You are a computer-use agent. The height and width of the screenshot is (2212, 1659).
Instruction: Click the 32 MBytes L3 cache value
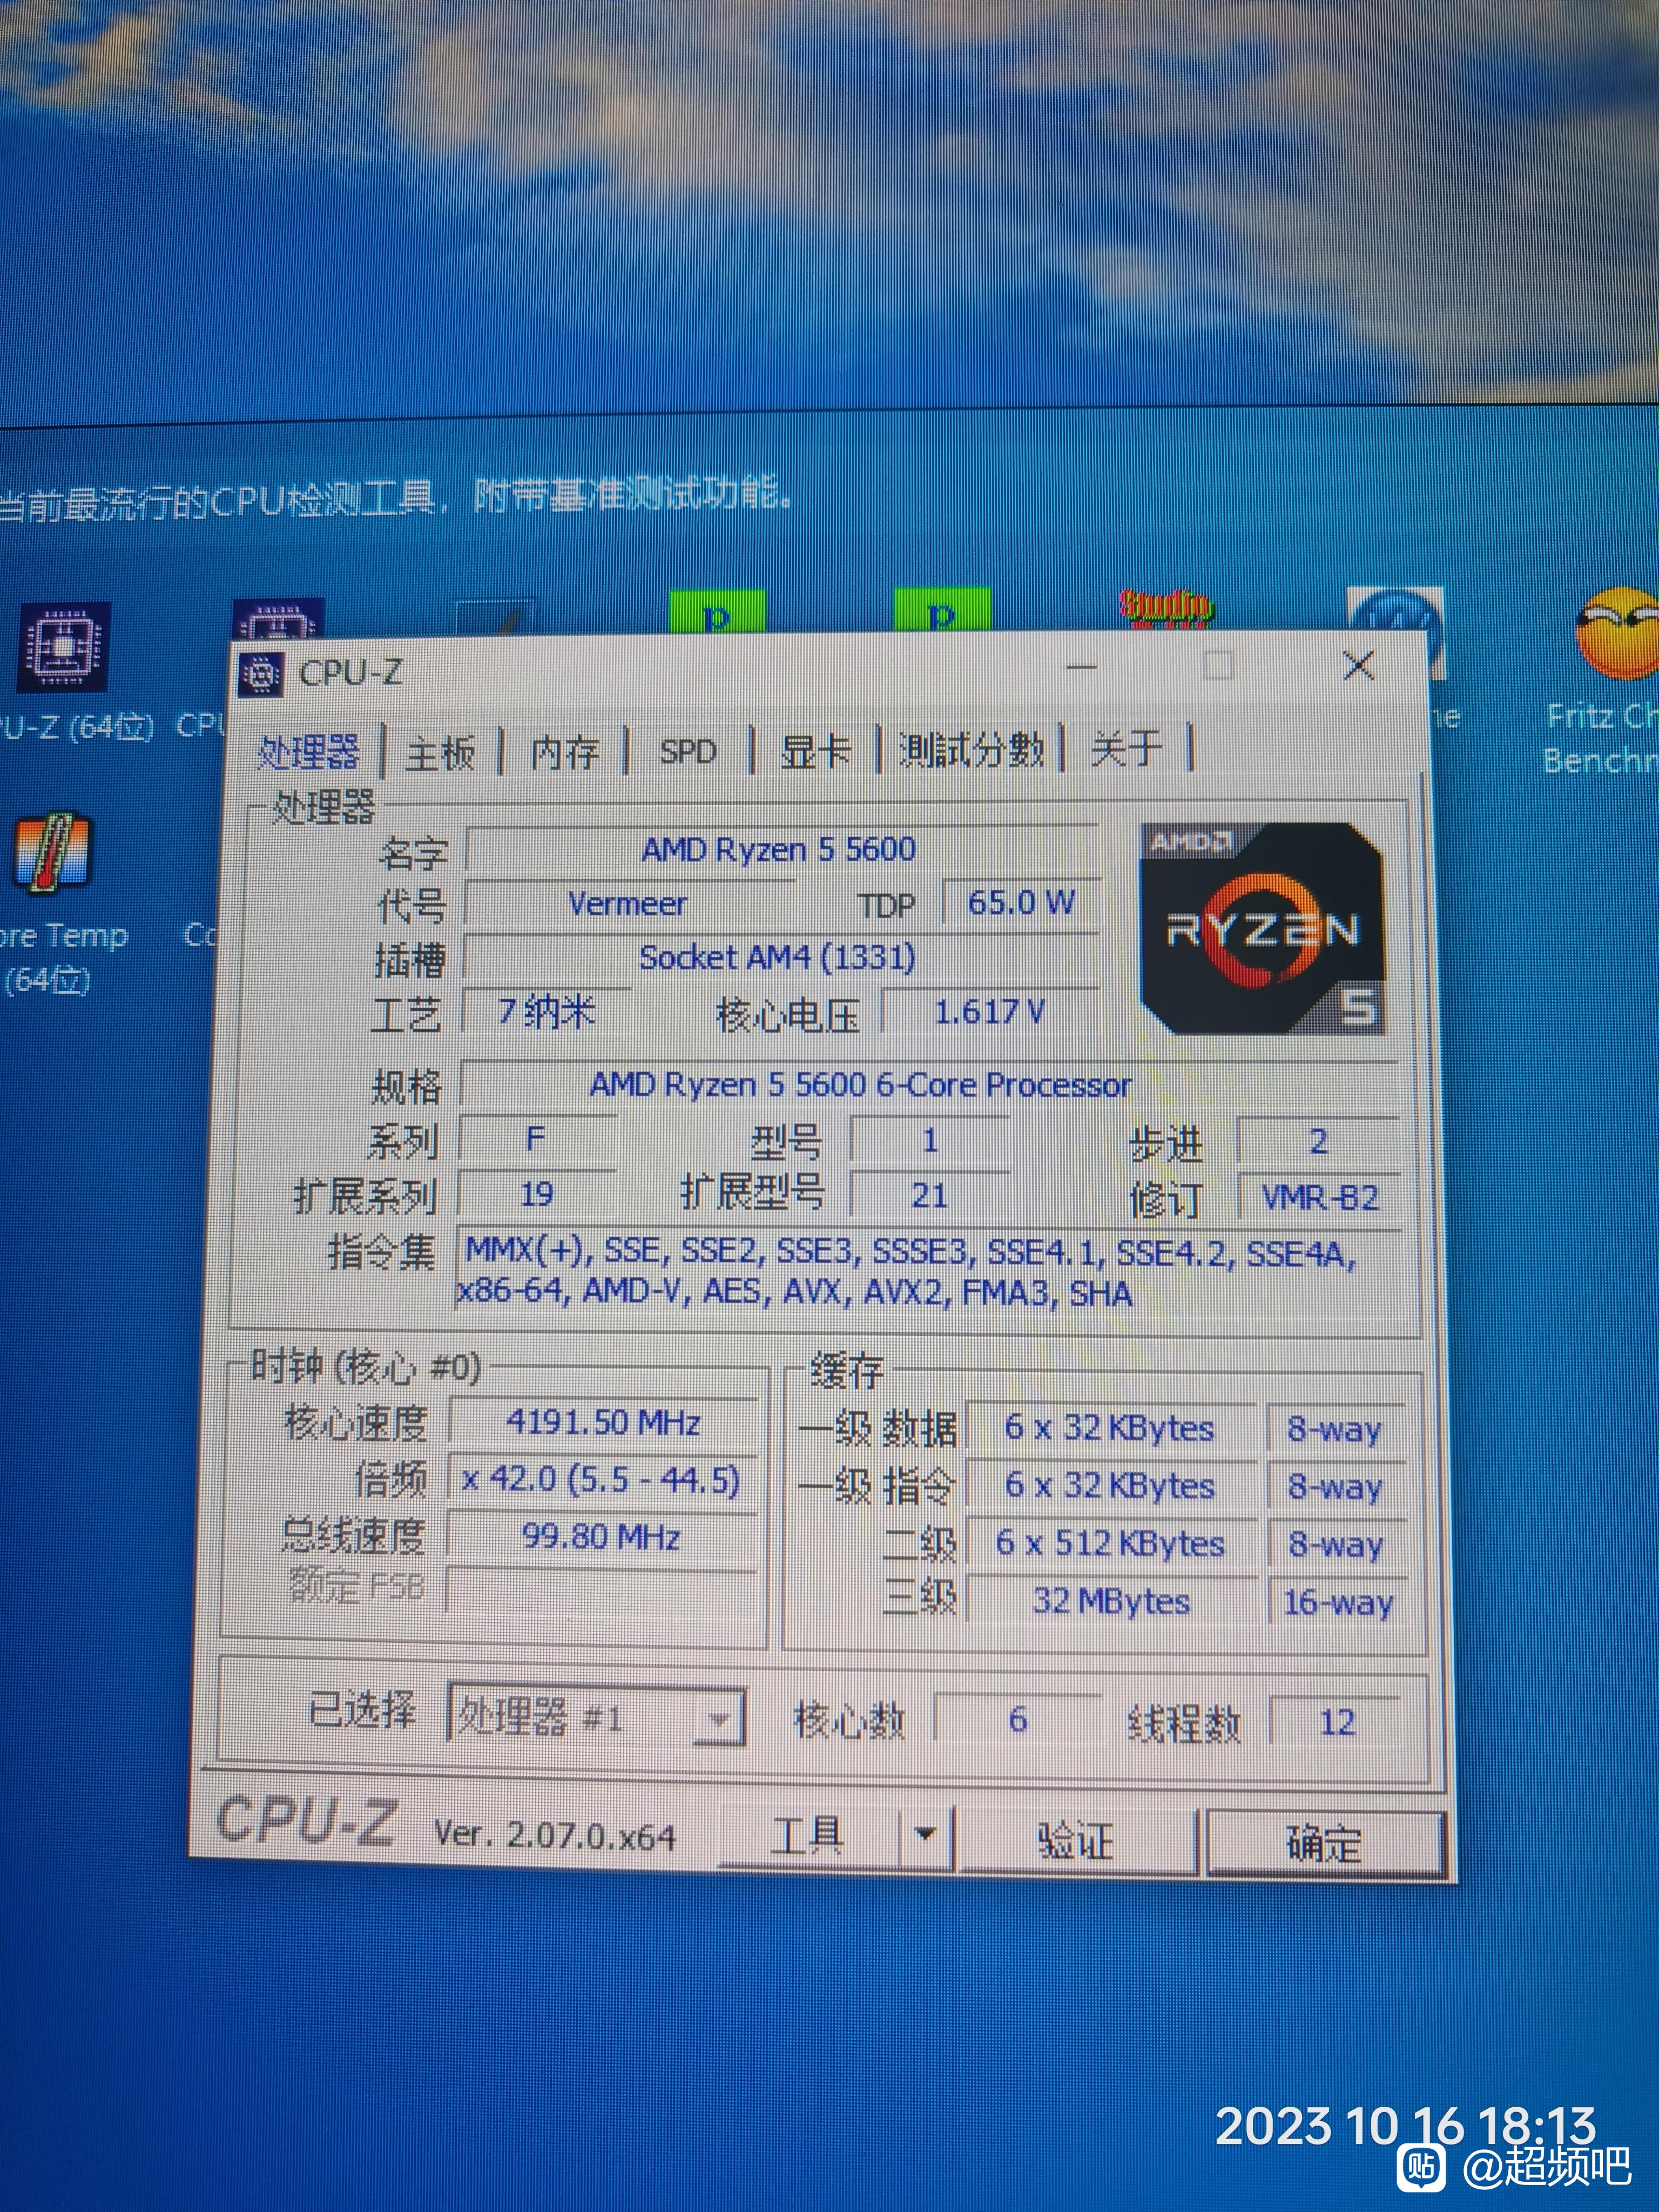coord(1111,1602)
